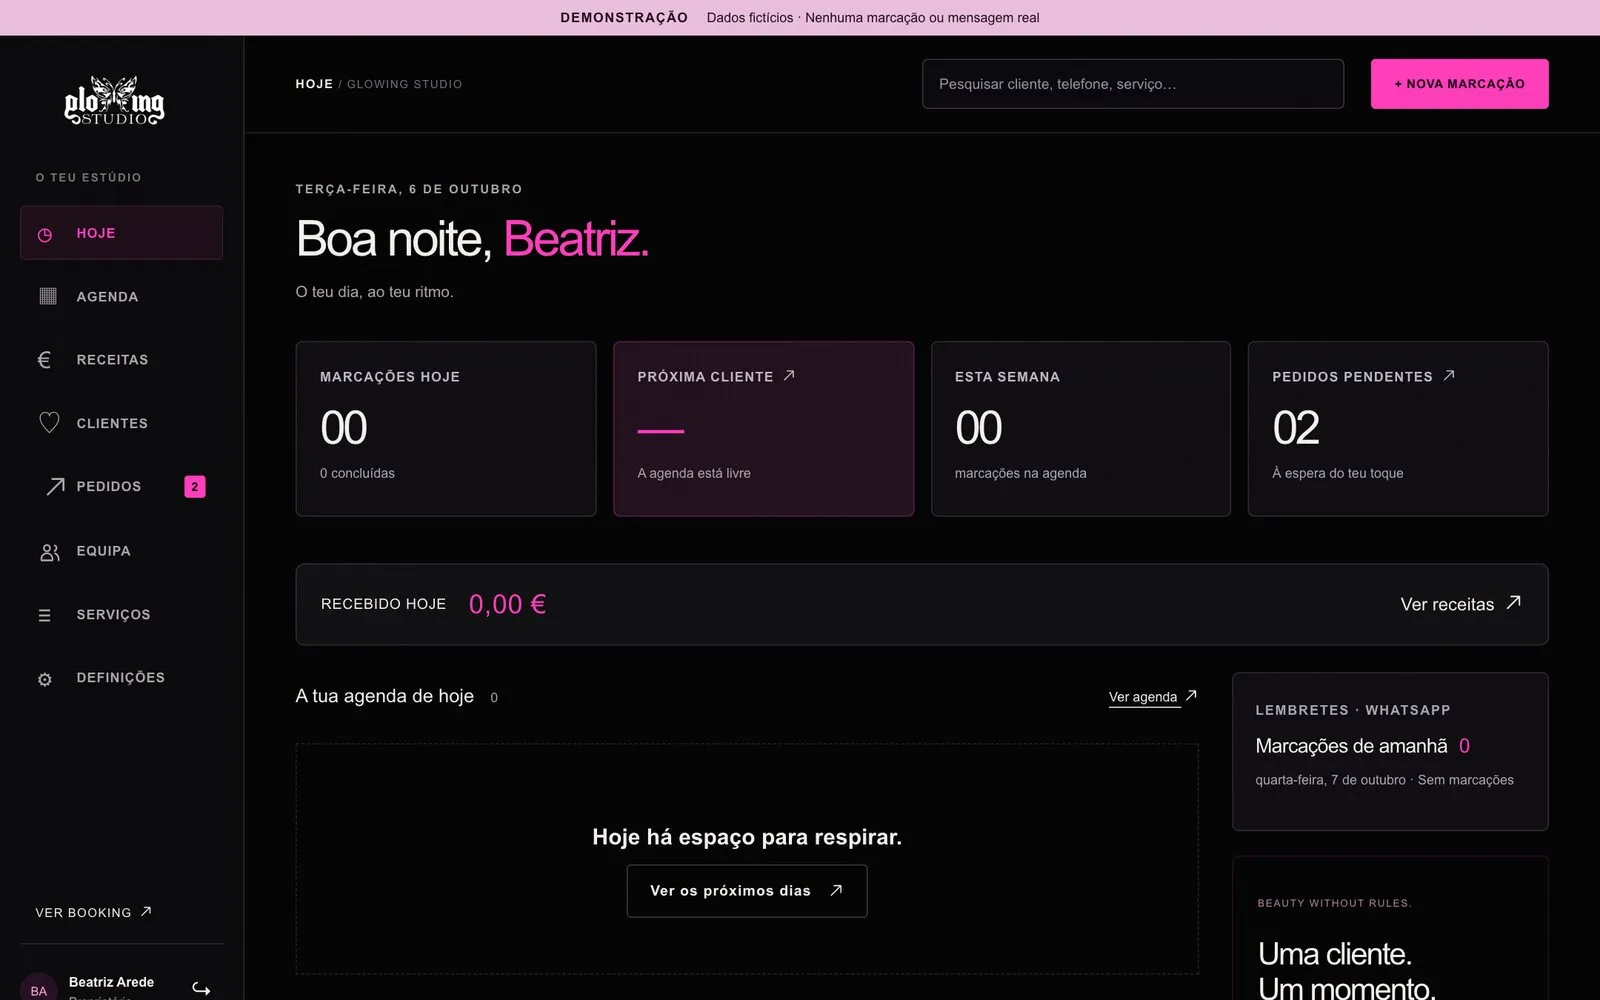Open the Serviços page

[x=121, y=614]
